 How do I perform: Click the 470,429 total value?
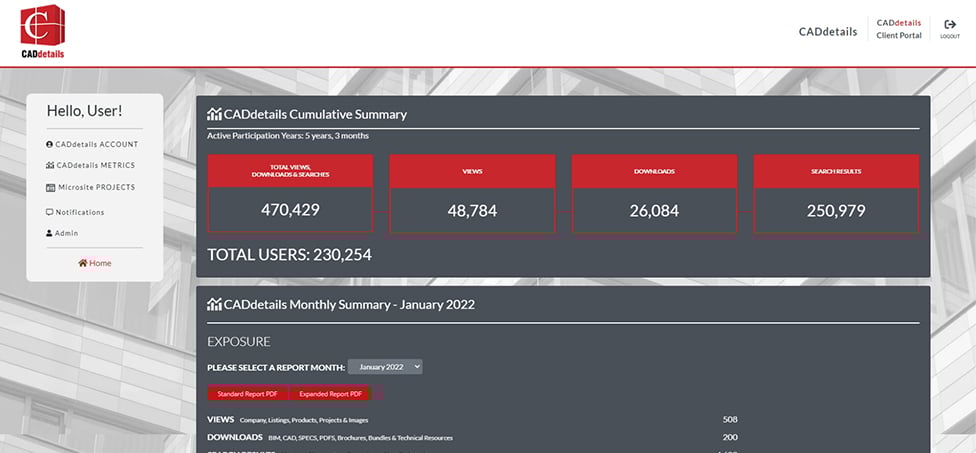290,210
